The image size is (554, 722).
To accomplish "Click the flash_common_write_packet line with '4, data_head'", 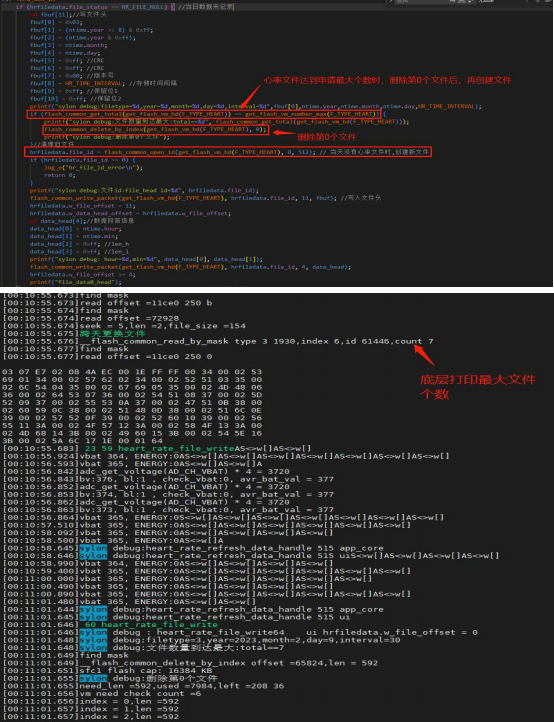I will [x=191, y=267].
